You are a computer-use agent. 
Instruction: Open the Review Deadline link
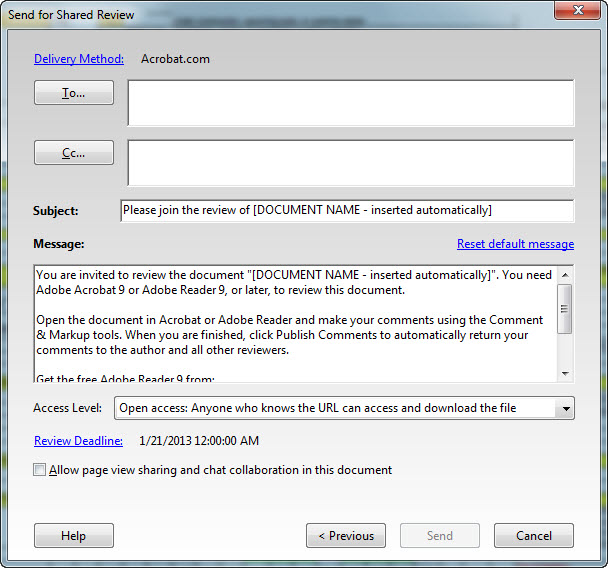click(78, 441)
